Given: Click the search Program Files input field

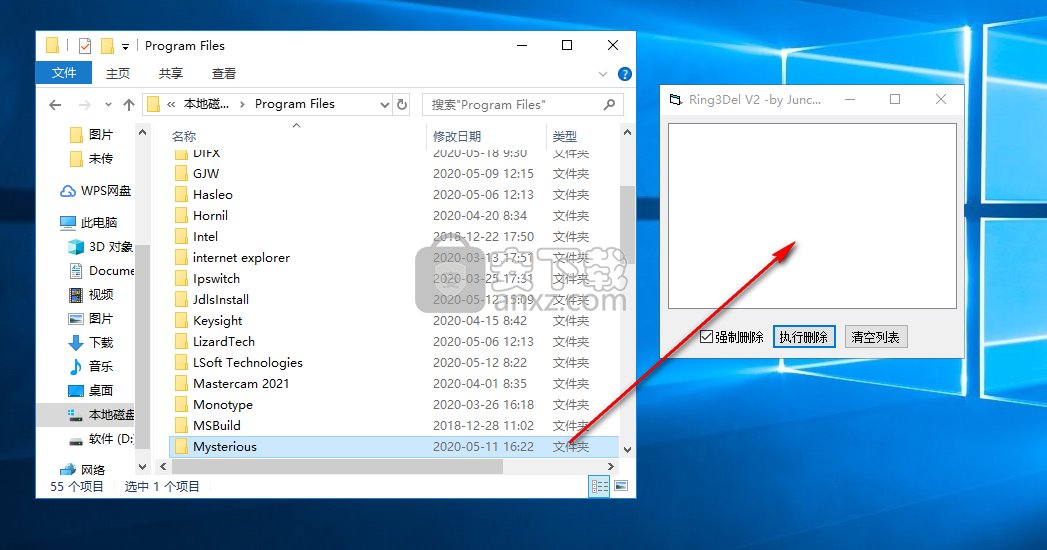Looking at the screenshot, I should pos(514,105).
